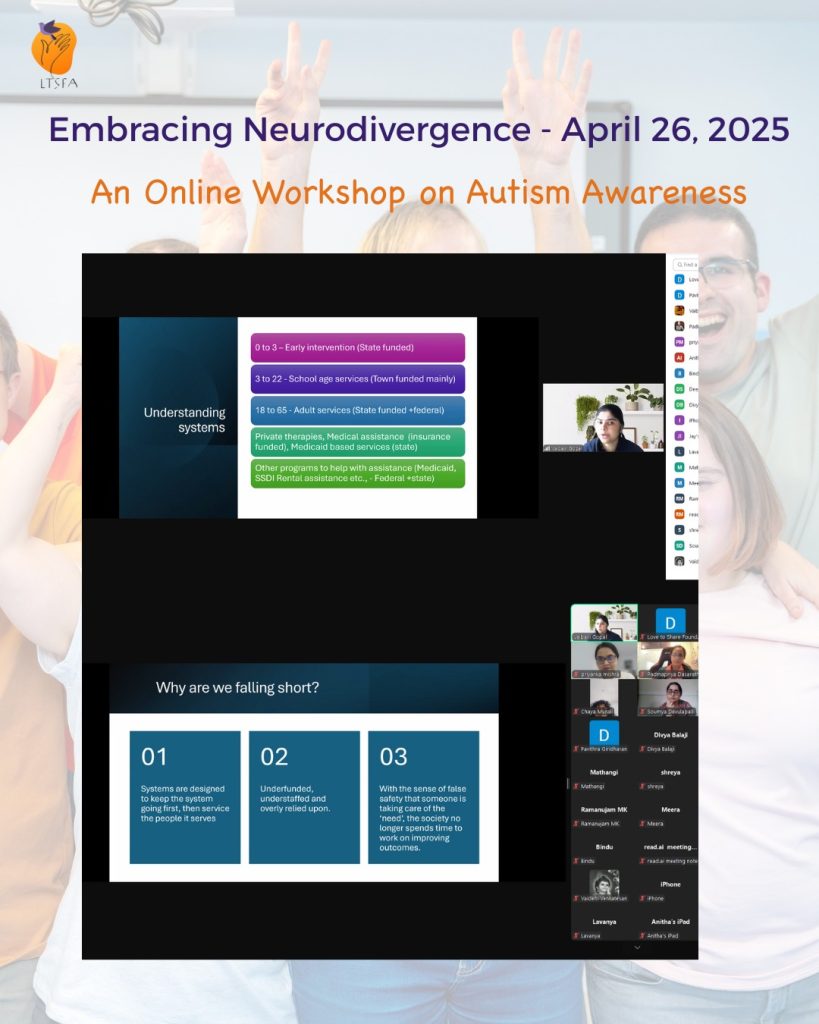Open the highlighted active speaker gallery tile

(604, 622)
